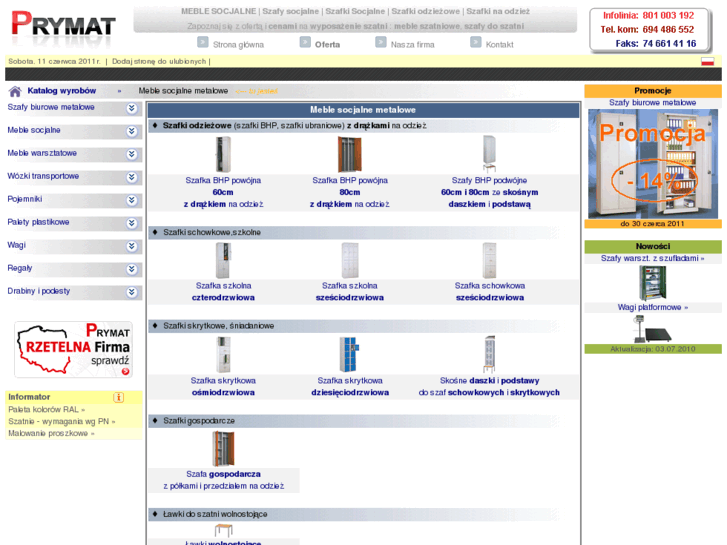Viewport: 727px width, 545px height.
Task: Expand the Drabiny i podesty menu chevron
Action: coord(132,292)
